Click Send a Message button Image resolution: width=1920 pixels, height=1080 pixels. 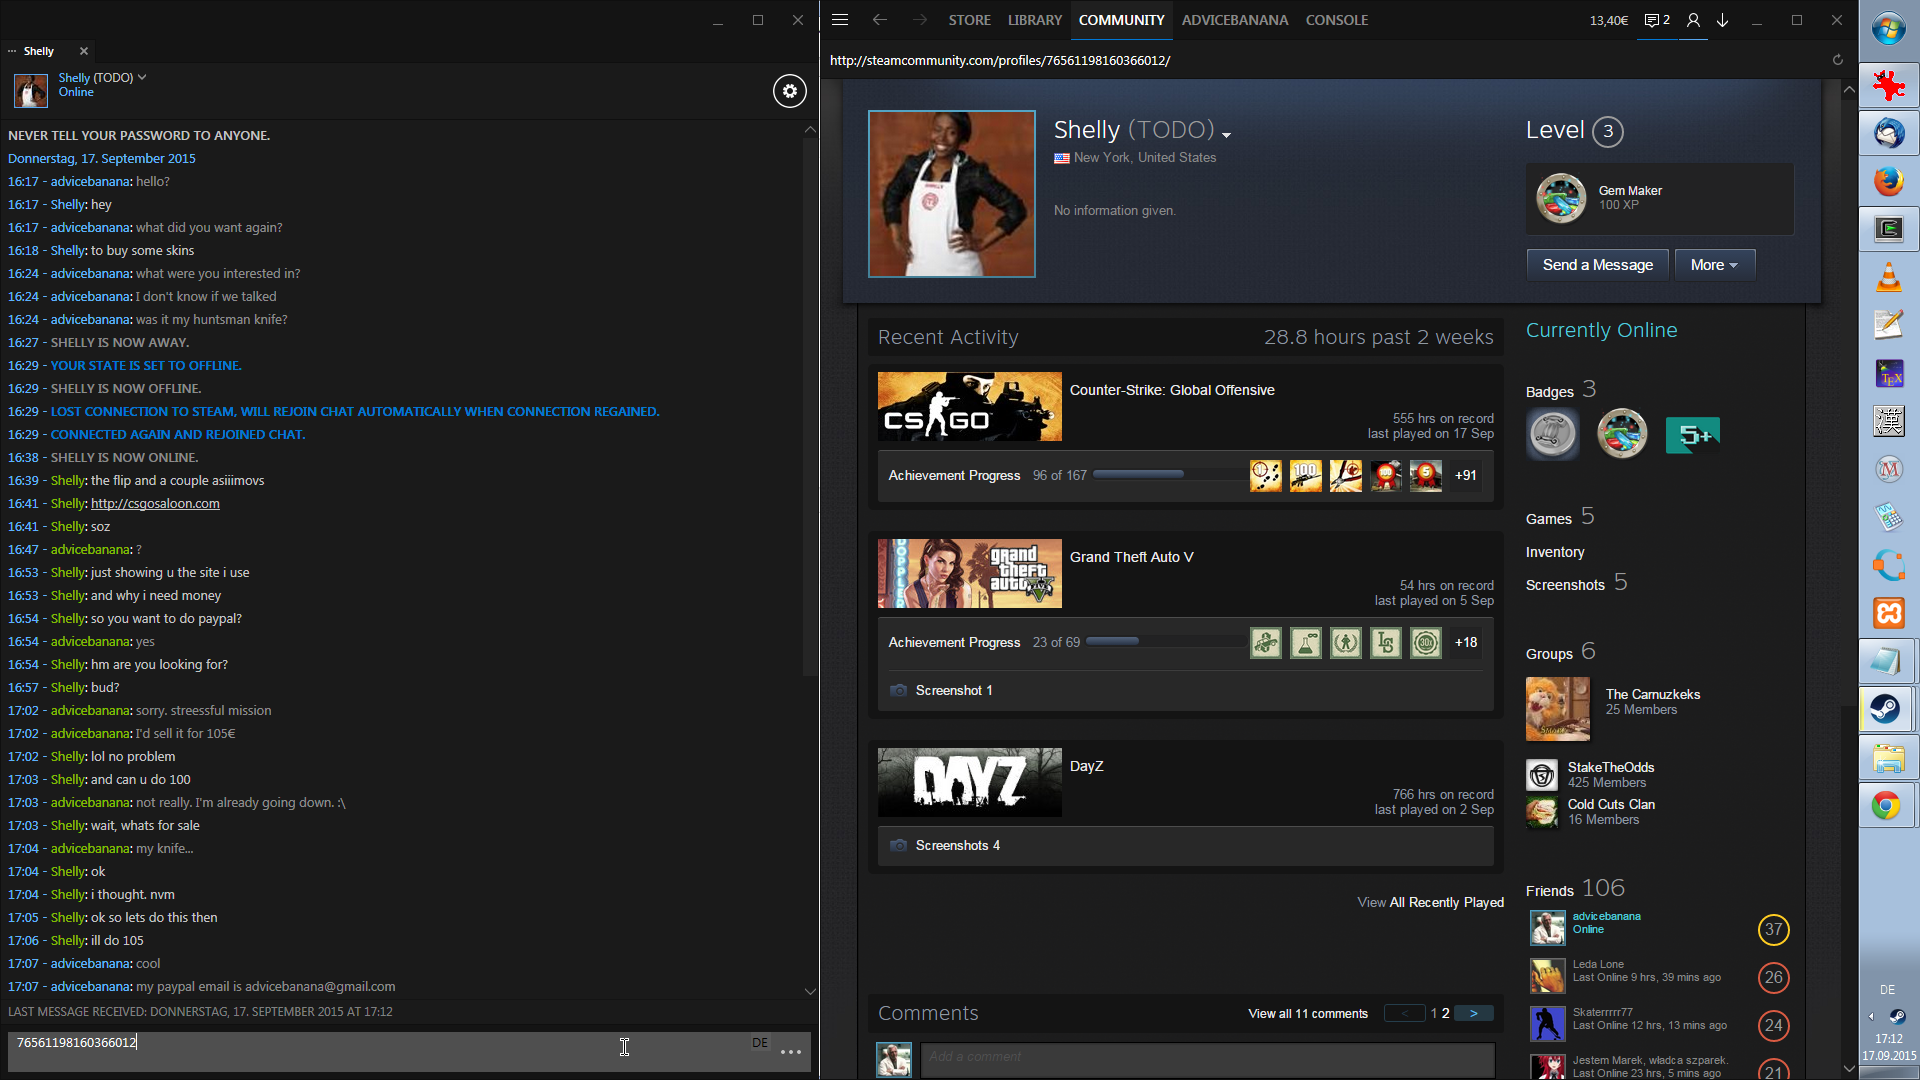point(1597,265)
